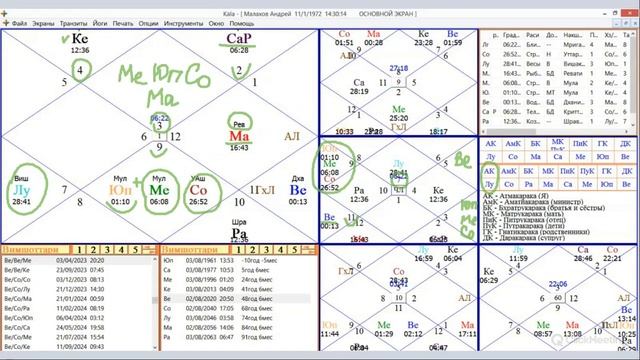Click date-format icon after level 5, Ве/Ве/Ме panel
This screenshot has width=640, height=360.
coord(149,250)
